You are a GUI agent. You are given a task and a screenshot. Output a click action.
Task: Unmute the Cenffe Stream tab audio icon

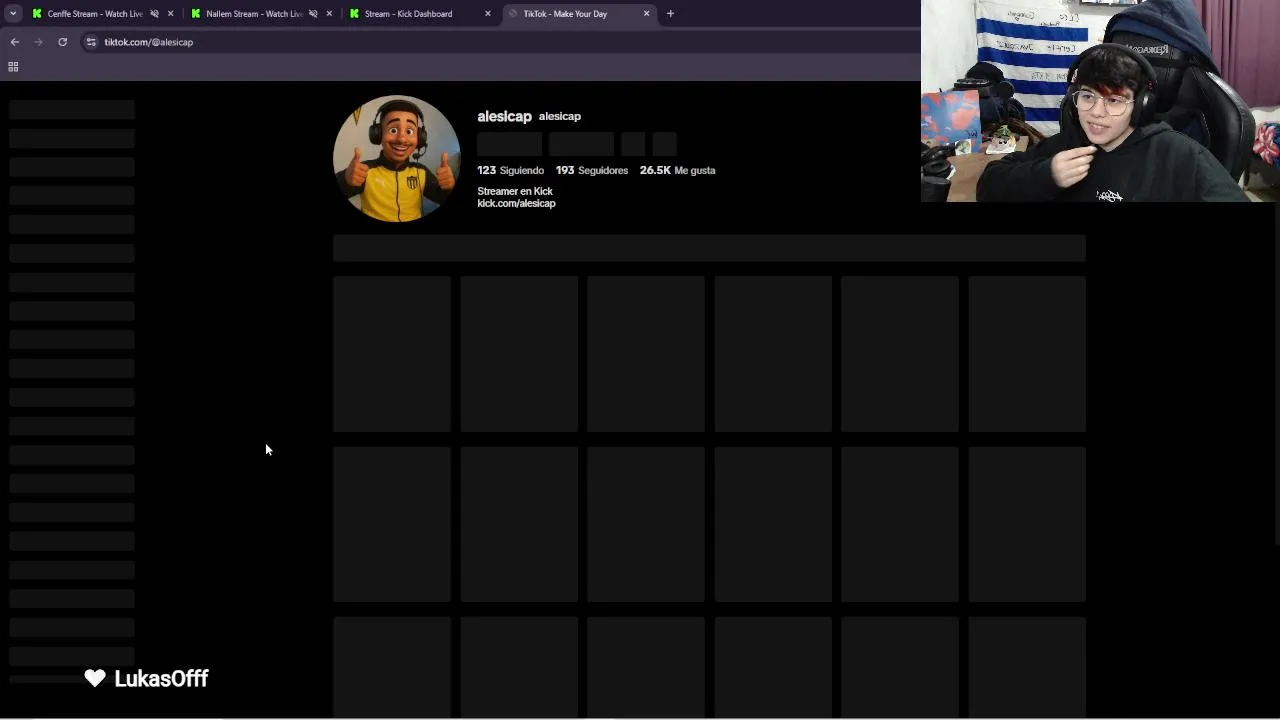coord(154,14)
